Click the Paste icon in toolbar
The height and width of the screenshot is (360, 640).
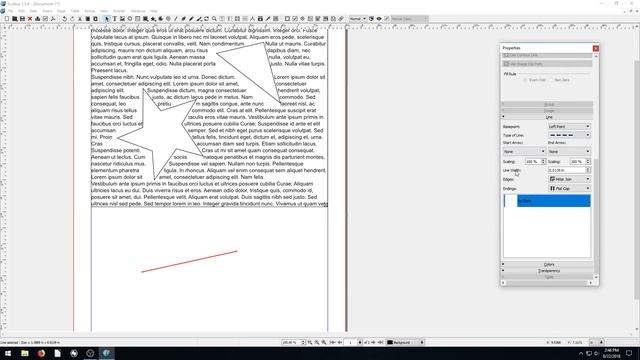(96, 19)
